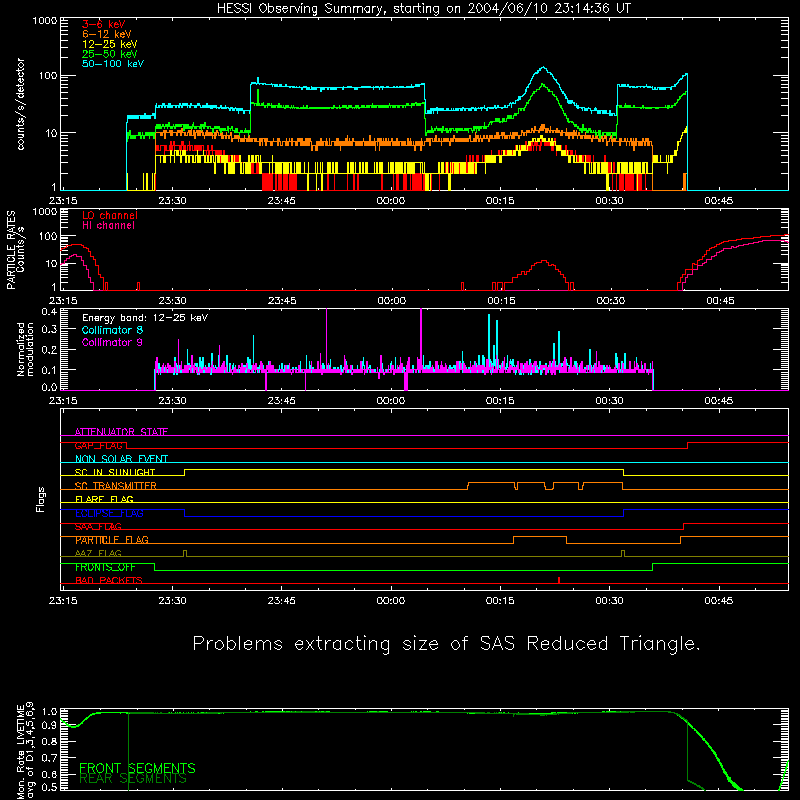Click the HI channel legend entry
Image resolution: width=800 pixels, height=800 pixels.
(109, 226)
